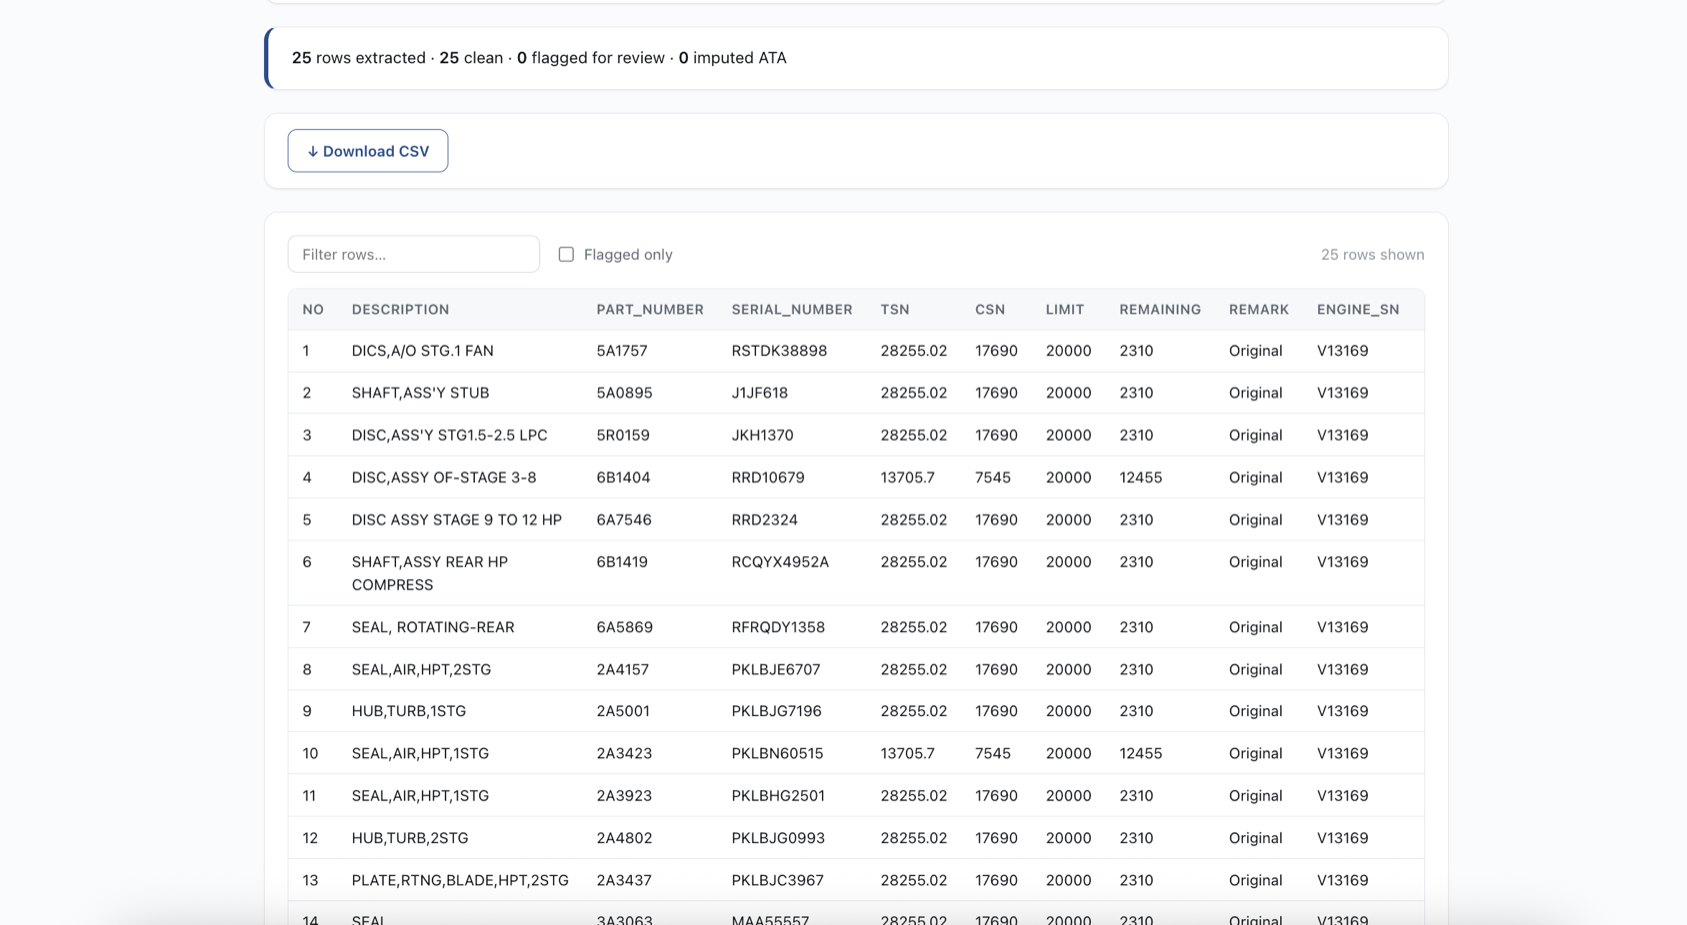Viewport: 1687px width, 925px height.
Task: Click SHAFT,ASSY REAR HP COMPRESS description
Action: (x=430, y=573)
